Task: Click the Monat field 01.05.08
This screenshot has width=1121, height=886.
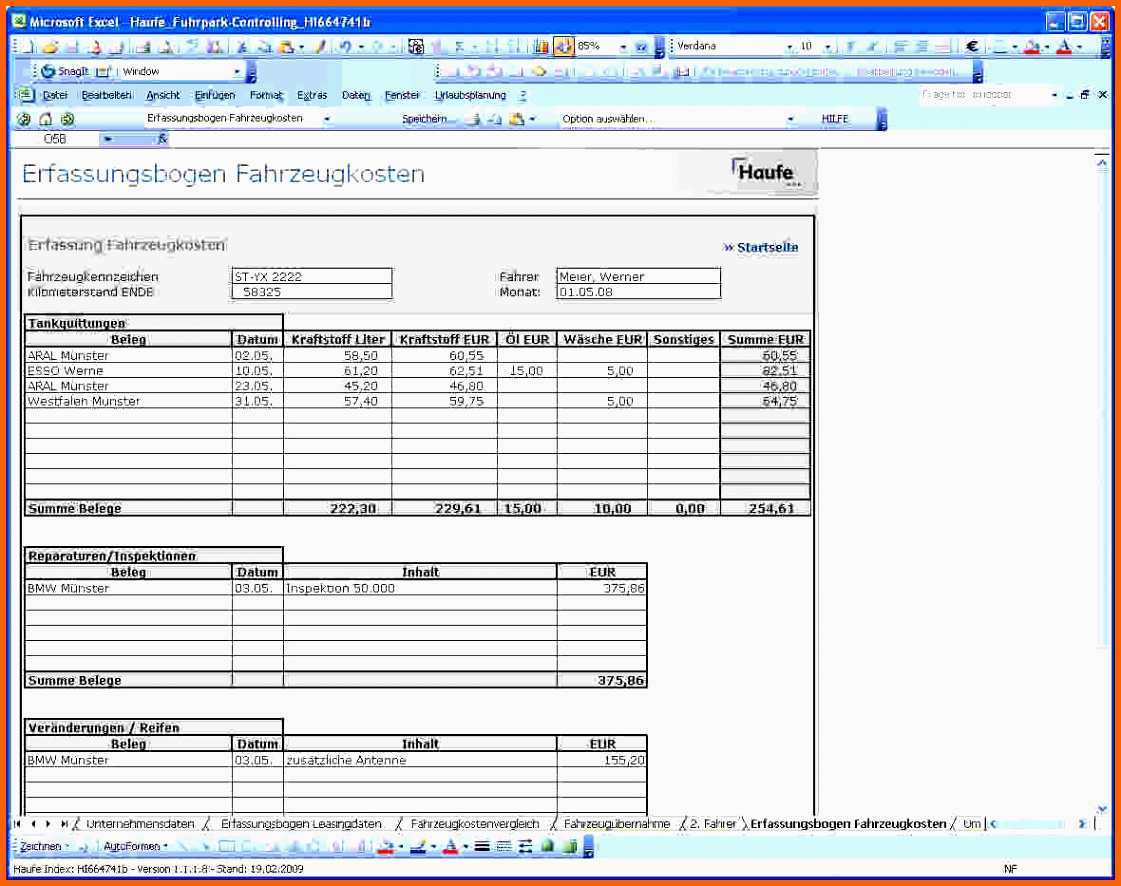Action: pyautogui.click(x=638, y=292)
